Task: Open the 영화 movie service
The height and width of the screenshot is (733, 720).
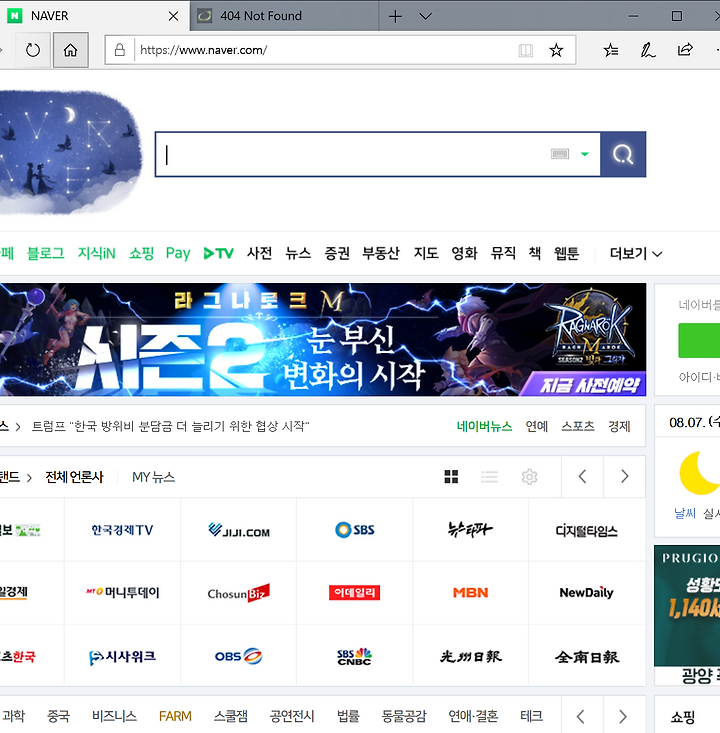Action: click(x=464, y=253)
